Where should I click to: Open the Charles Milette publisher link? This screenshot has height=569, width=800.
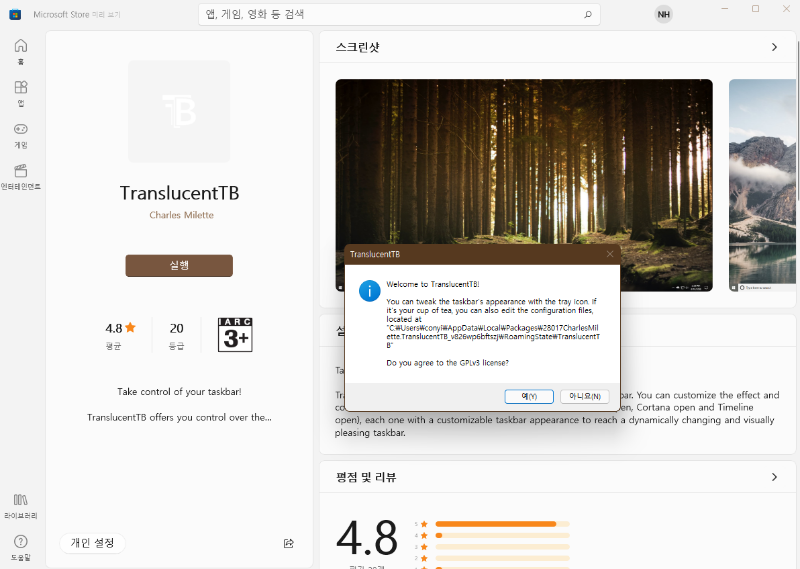click(x=181, y=215)
